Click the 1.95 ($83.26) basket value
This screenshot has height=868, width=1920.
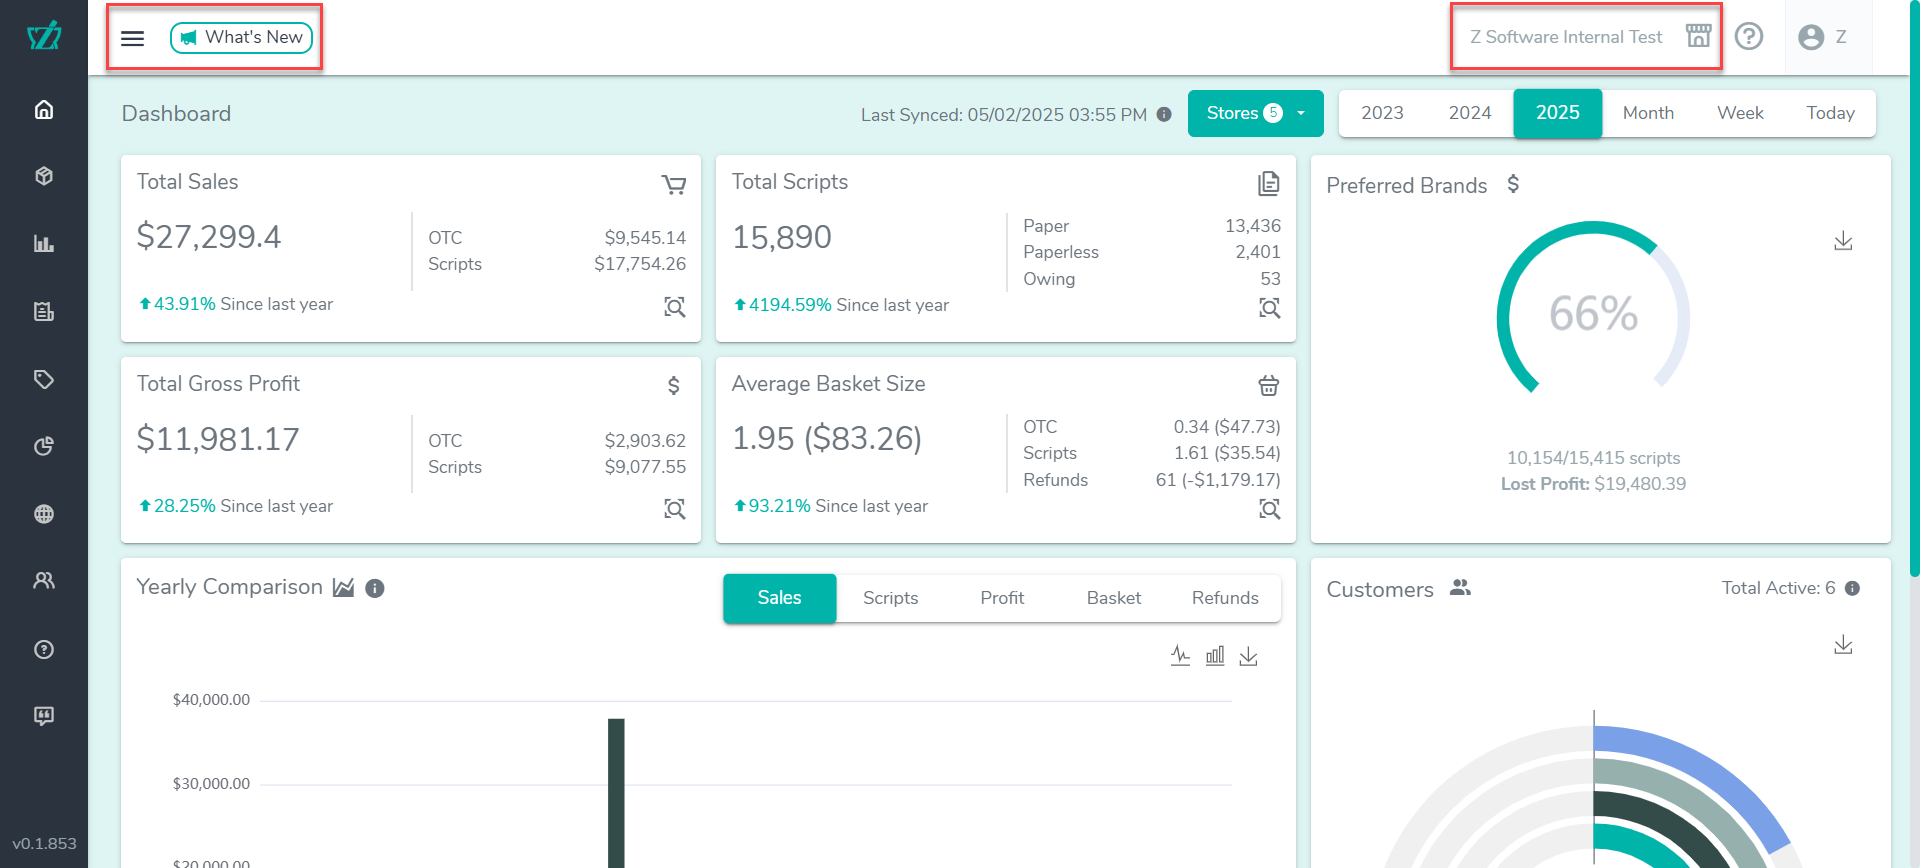tap(827, 438)
